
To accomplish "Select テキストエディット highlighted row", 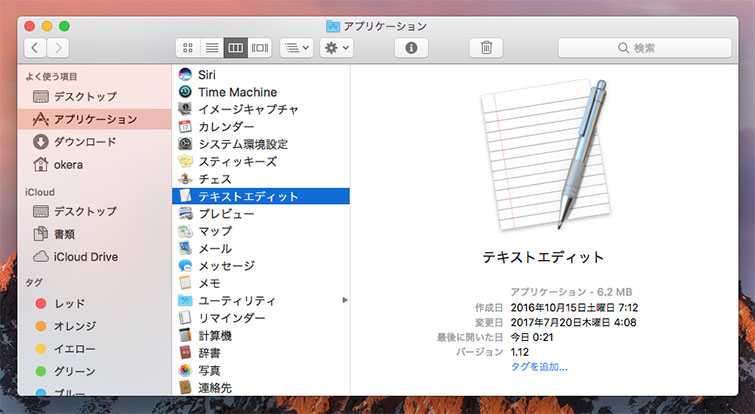I will tap(261, 196).
